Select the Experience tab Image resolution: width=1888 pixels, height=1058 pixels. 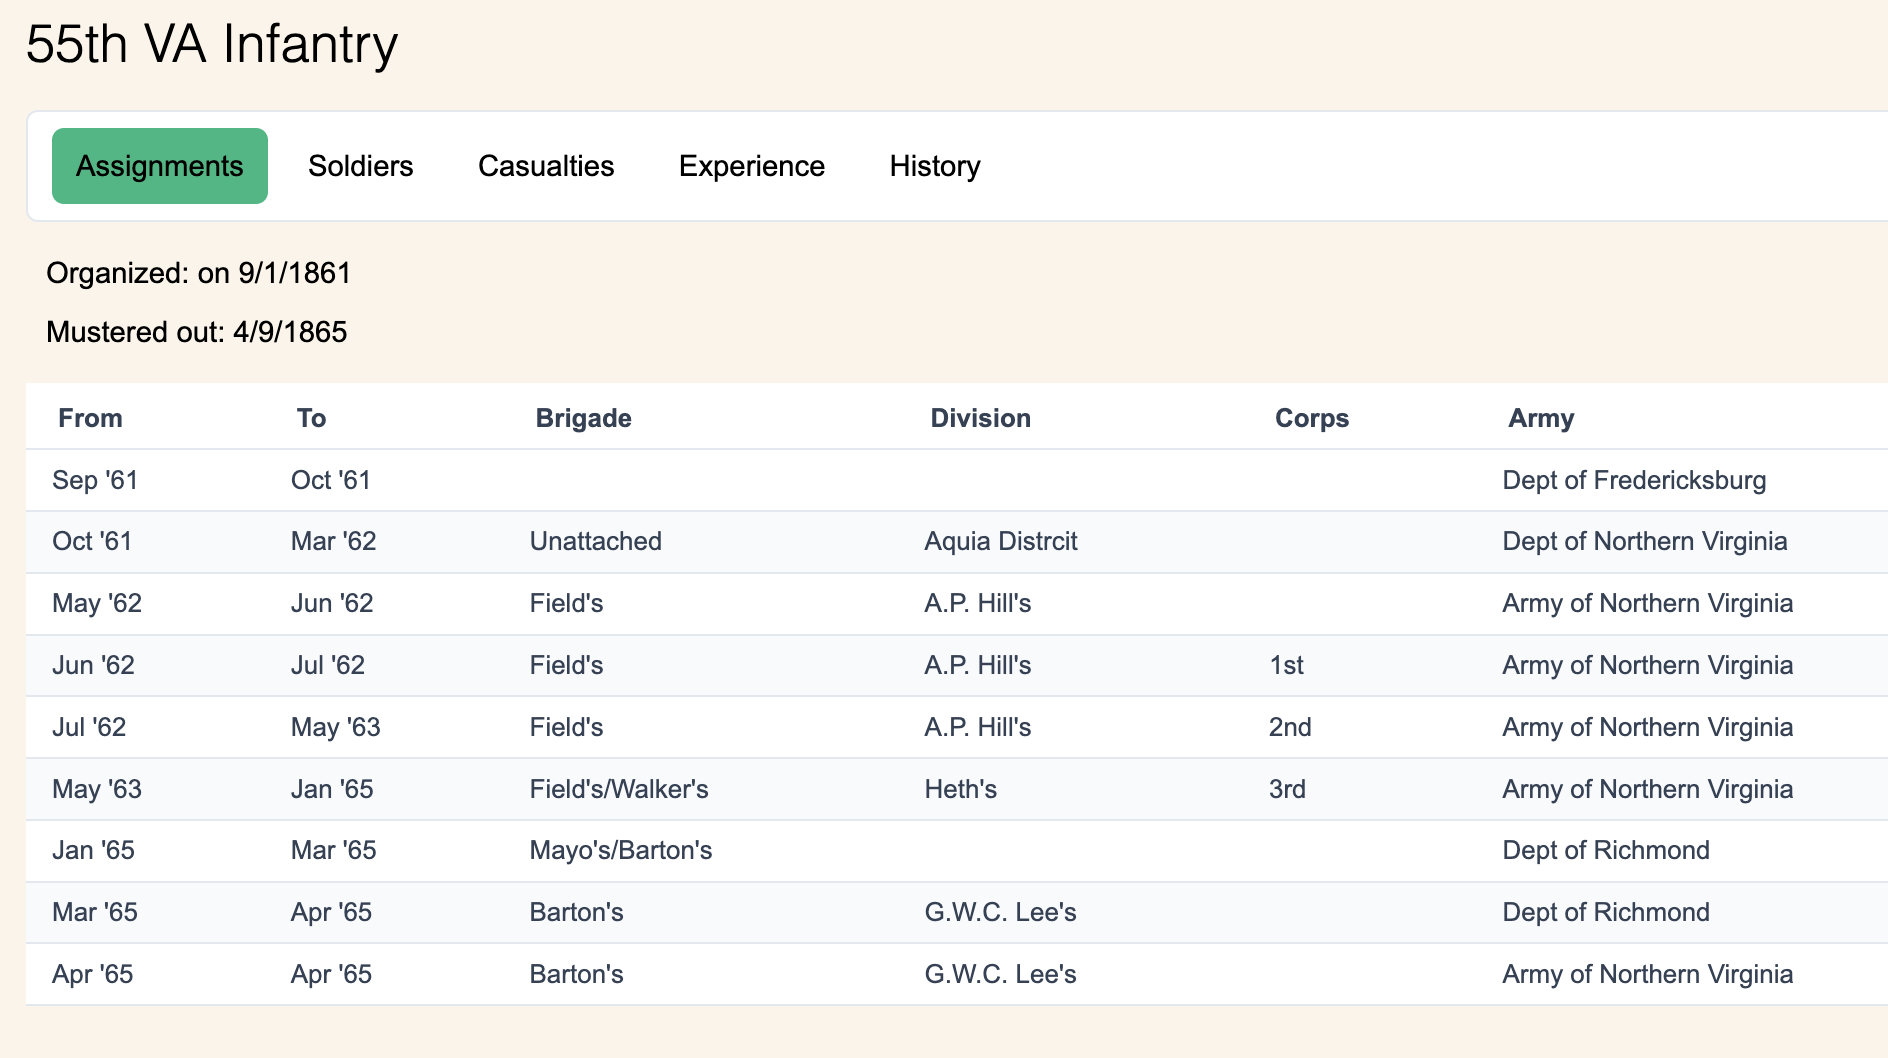[x=752, y=166]
